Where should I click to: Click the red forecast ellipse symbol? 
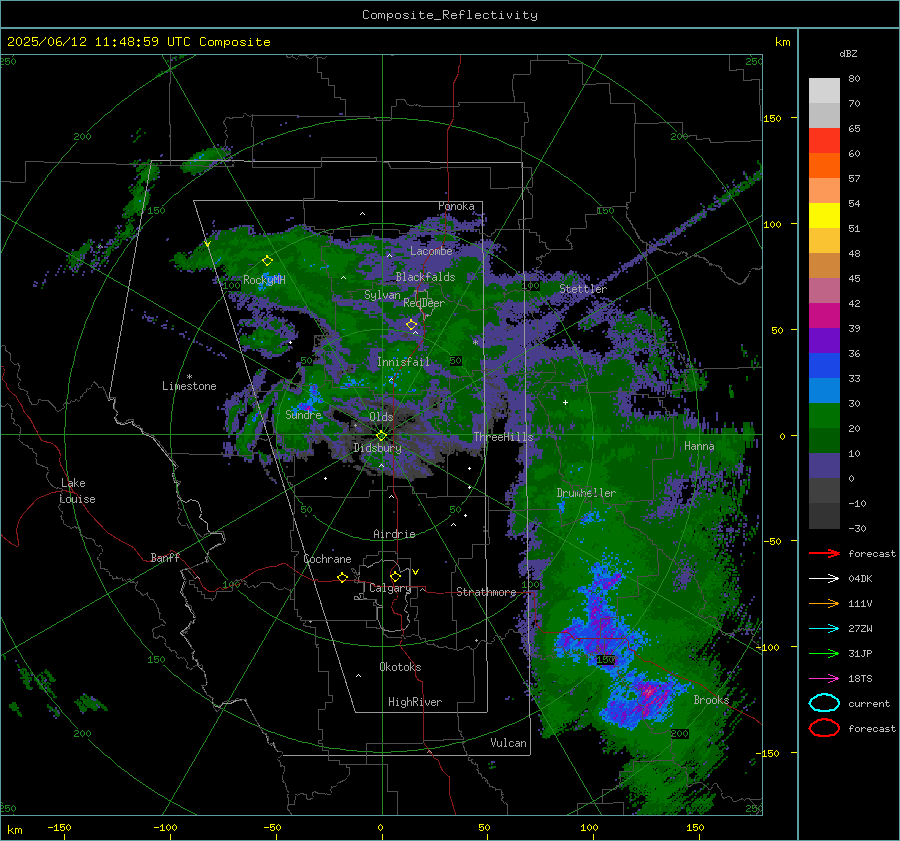tap(824, 728)
